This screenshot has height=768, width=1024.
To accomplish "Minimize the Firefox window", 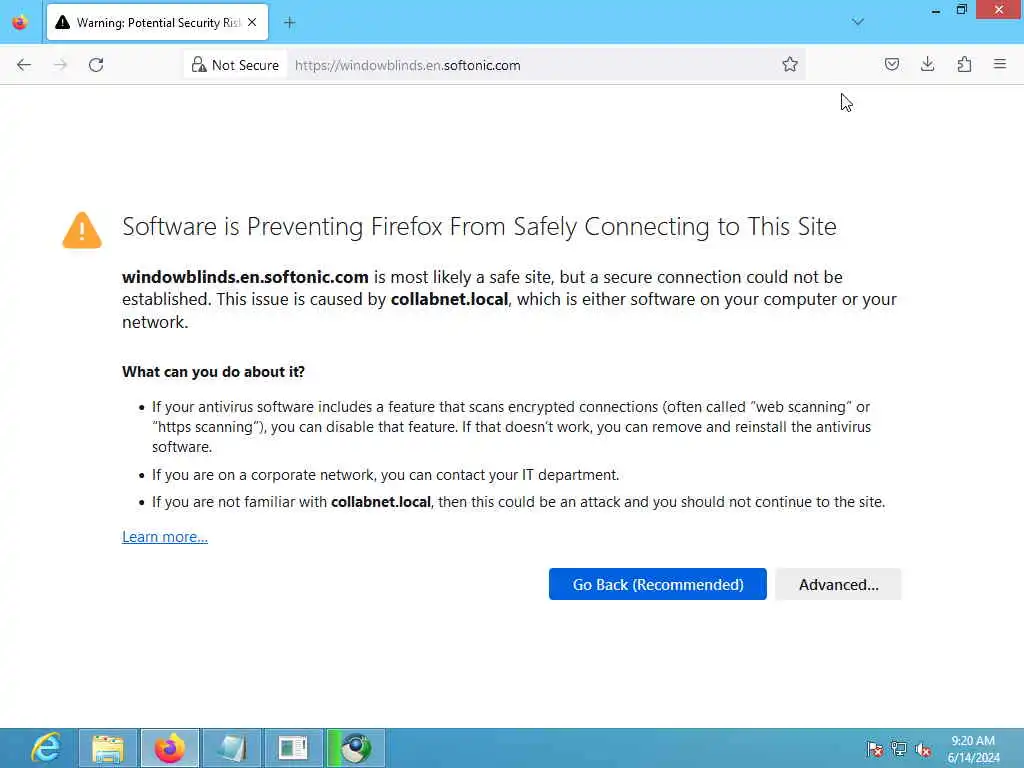I will click(x=936, y=10).
